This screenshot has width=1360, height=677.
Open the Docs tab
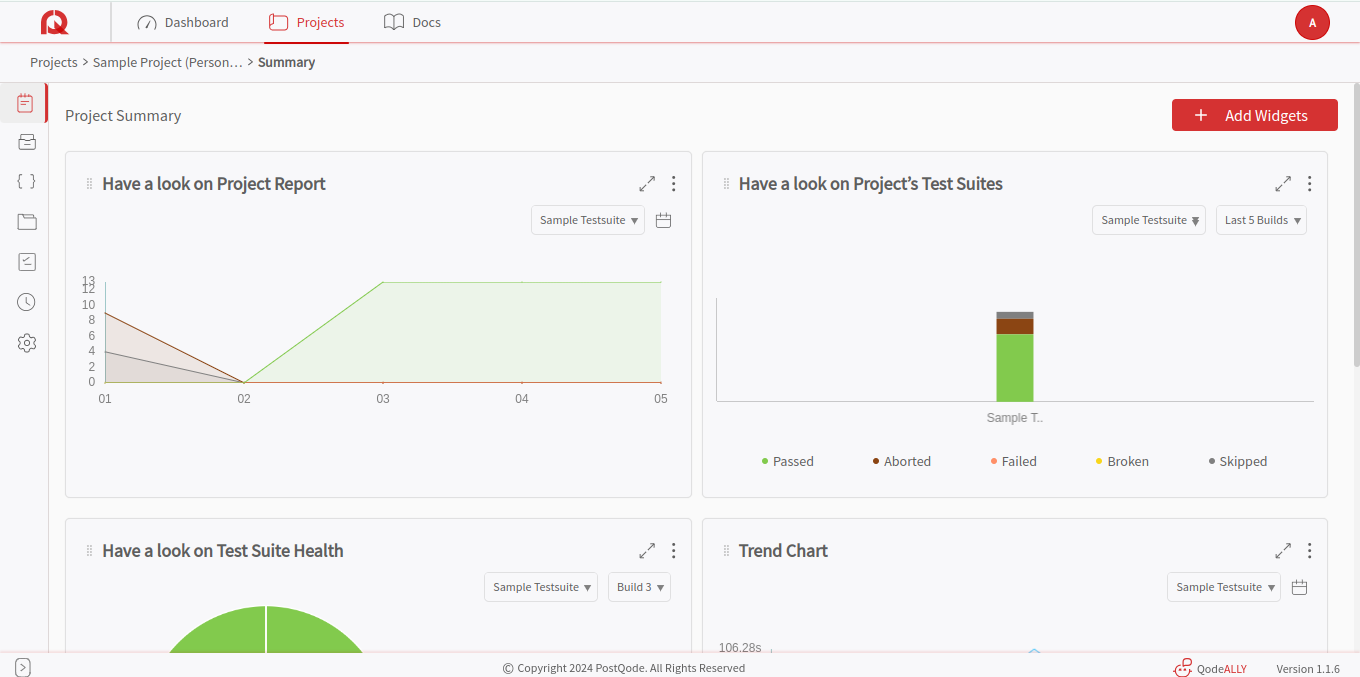[413, 22]
